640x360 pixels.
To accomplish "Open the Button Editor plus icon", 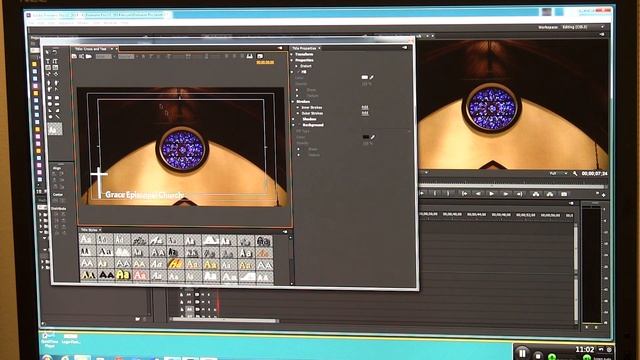I will [603, 195].
